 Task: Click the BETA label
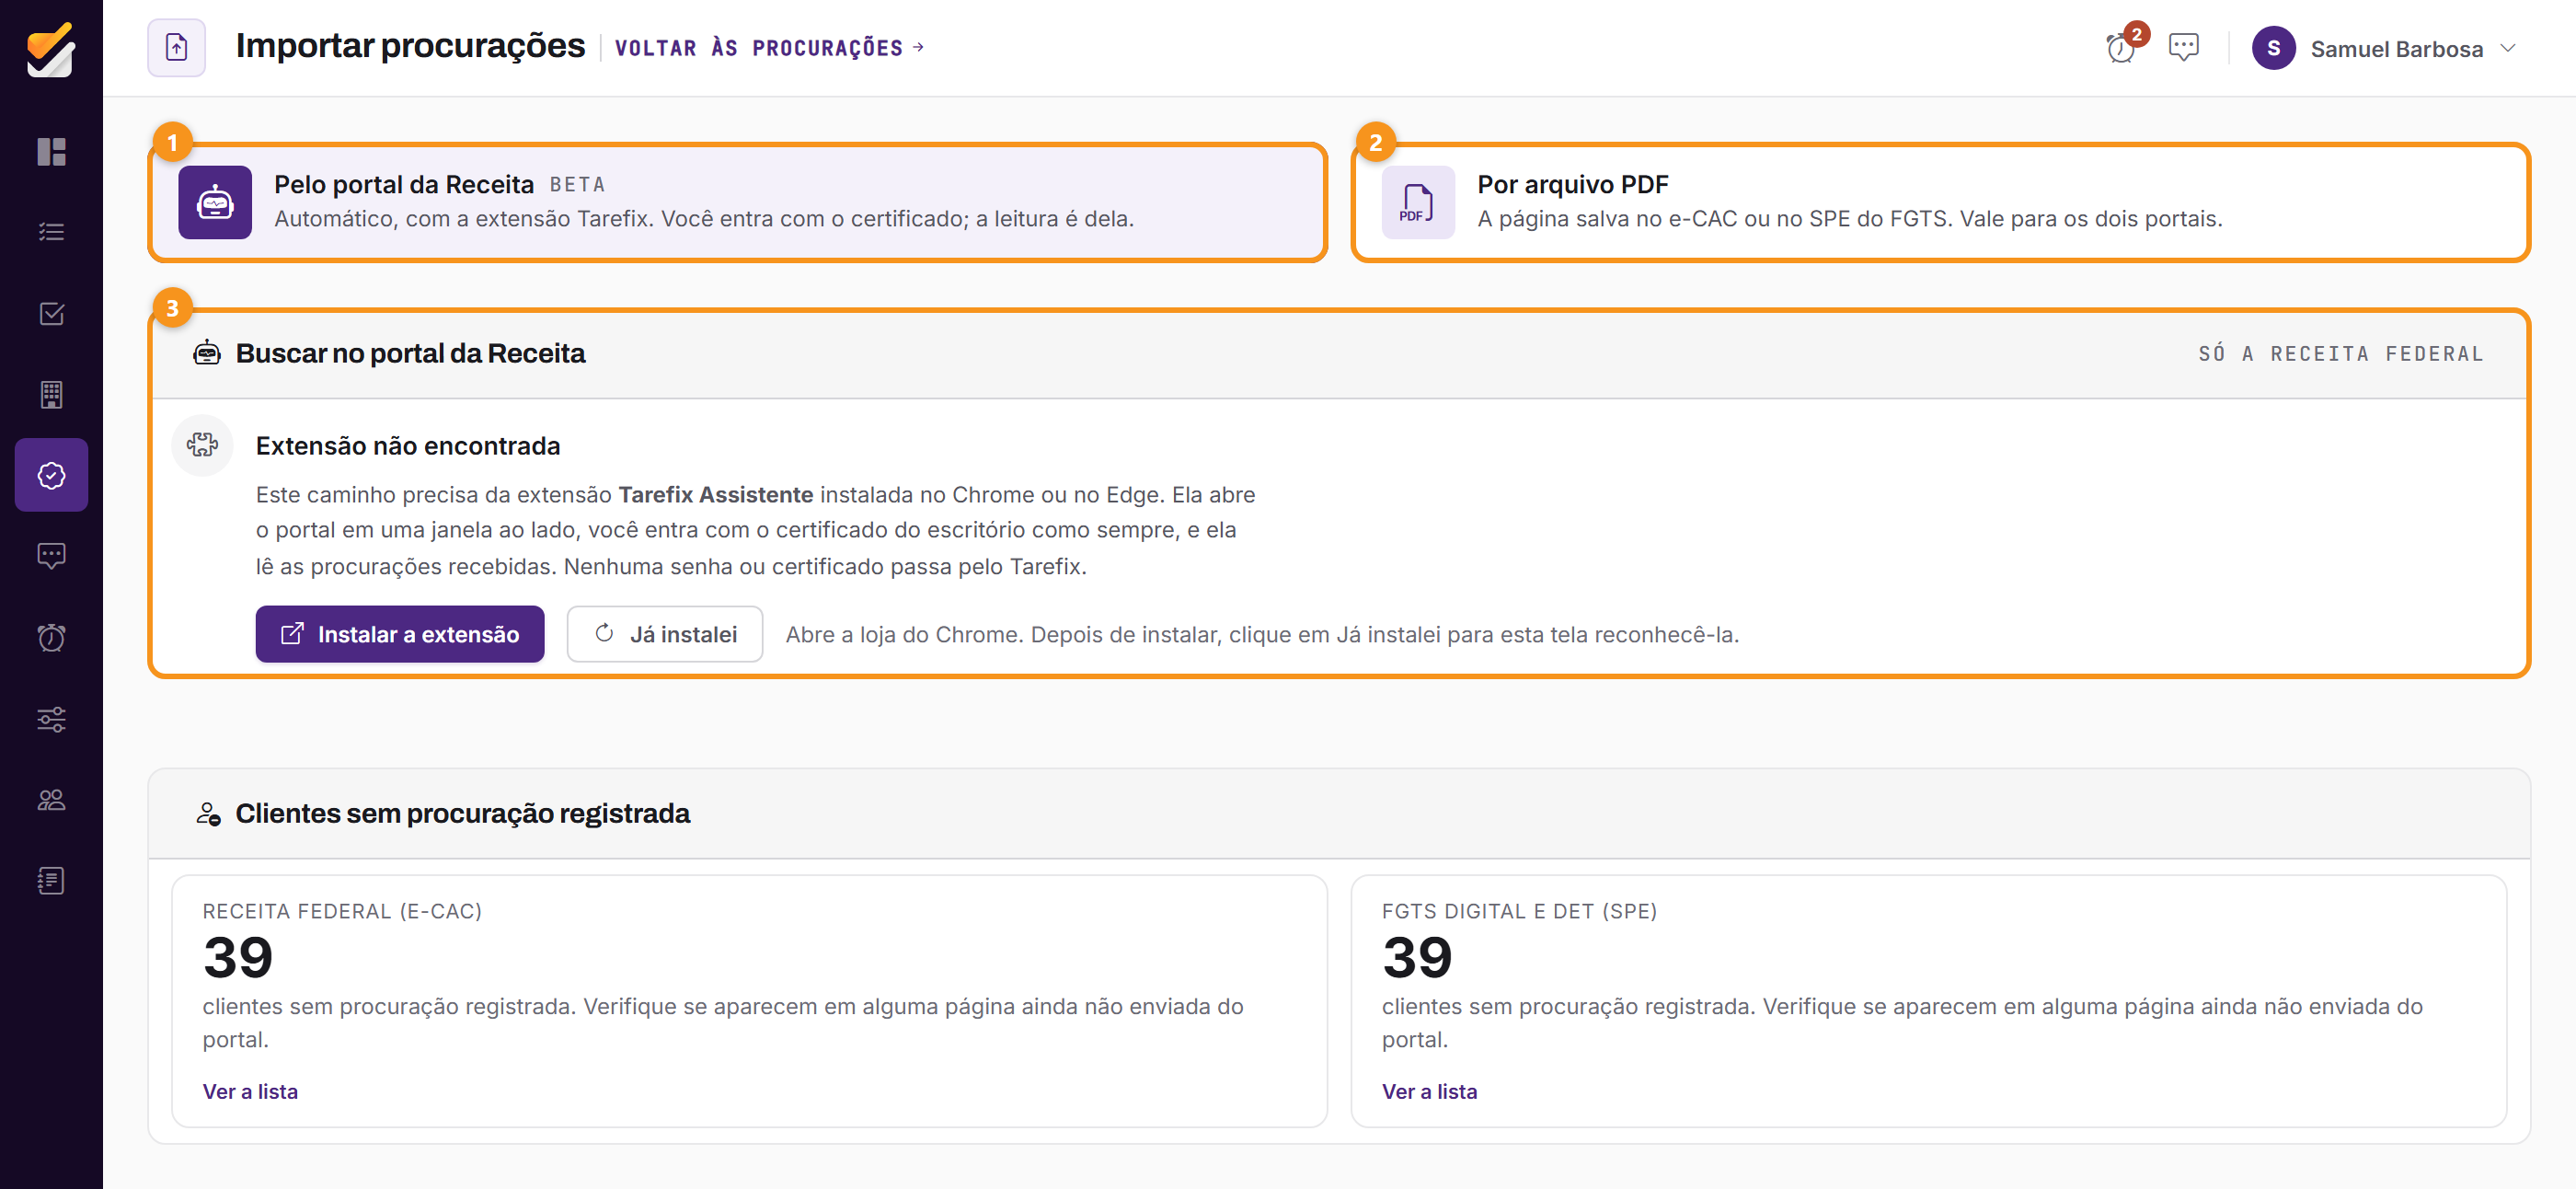(x=577, y=185)
